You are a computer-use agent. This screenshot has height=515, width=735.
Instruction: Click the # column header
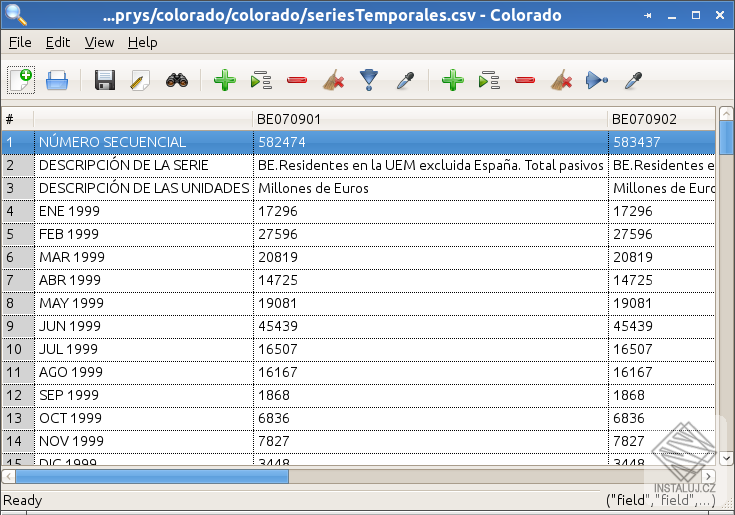click(x=18, y=119)
